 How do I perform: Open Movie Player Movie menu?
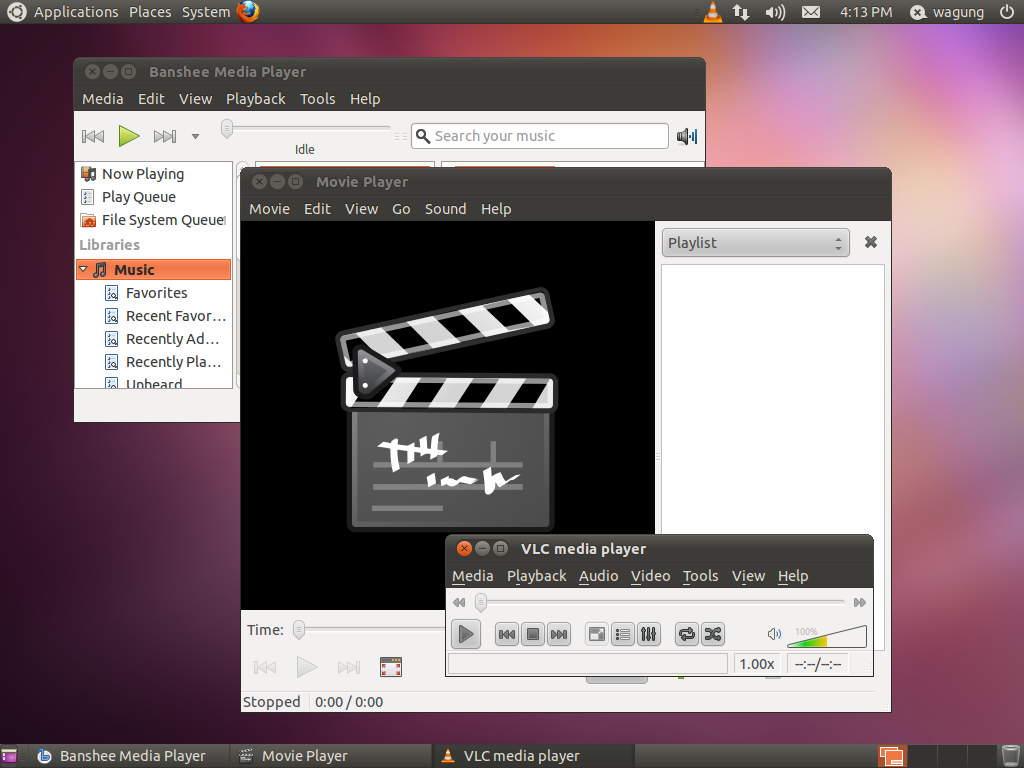(270, 209)
